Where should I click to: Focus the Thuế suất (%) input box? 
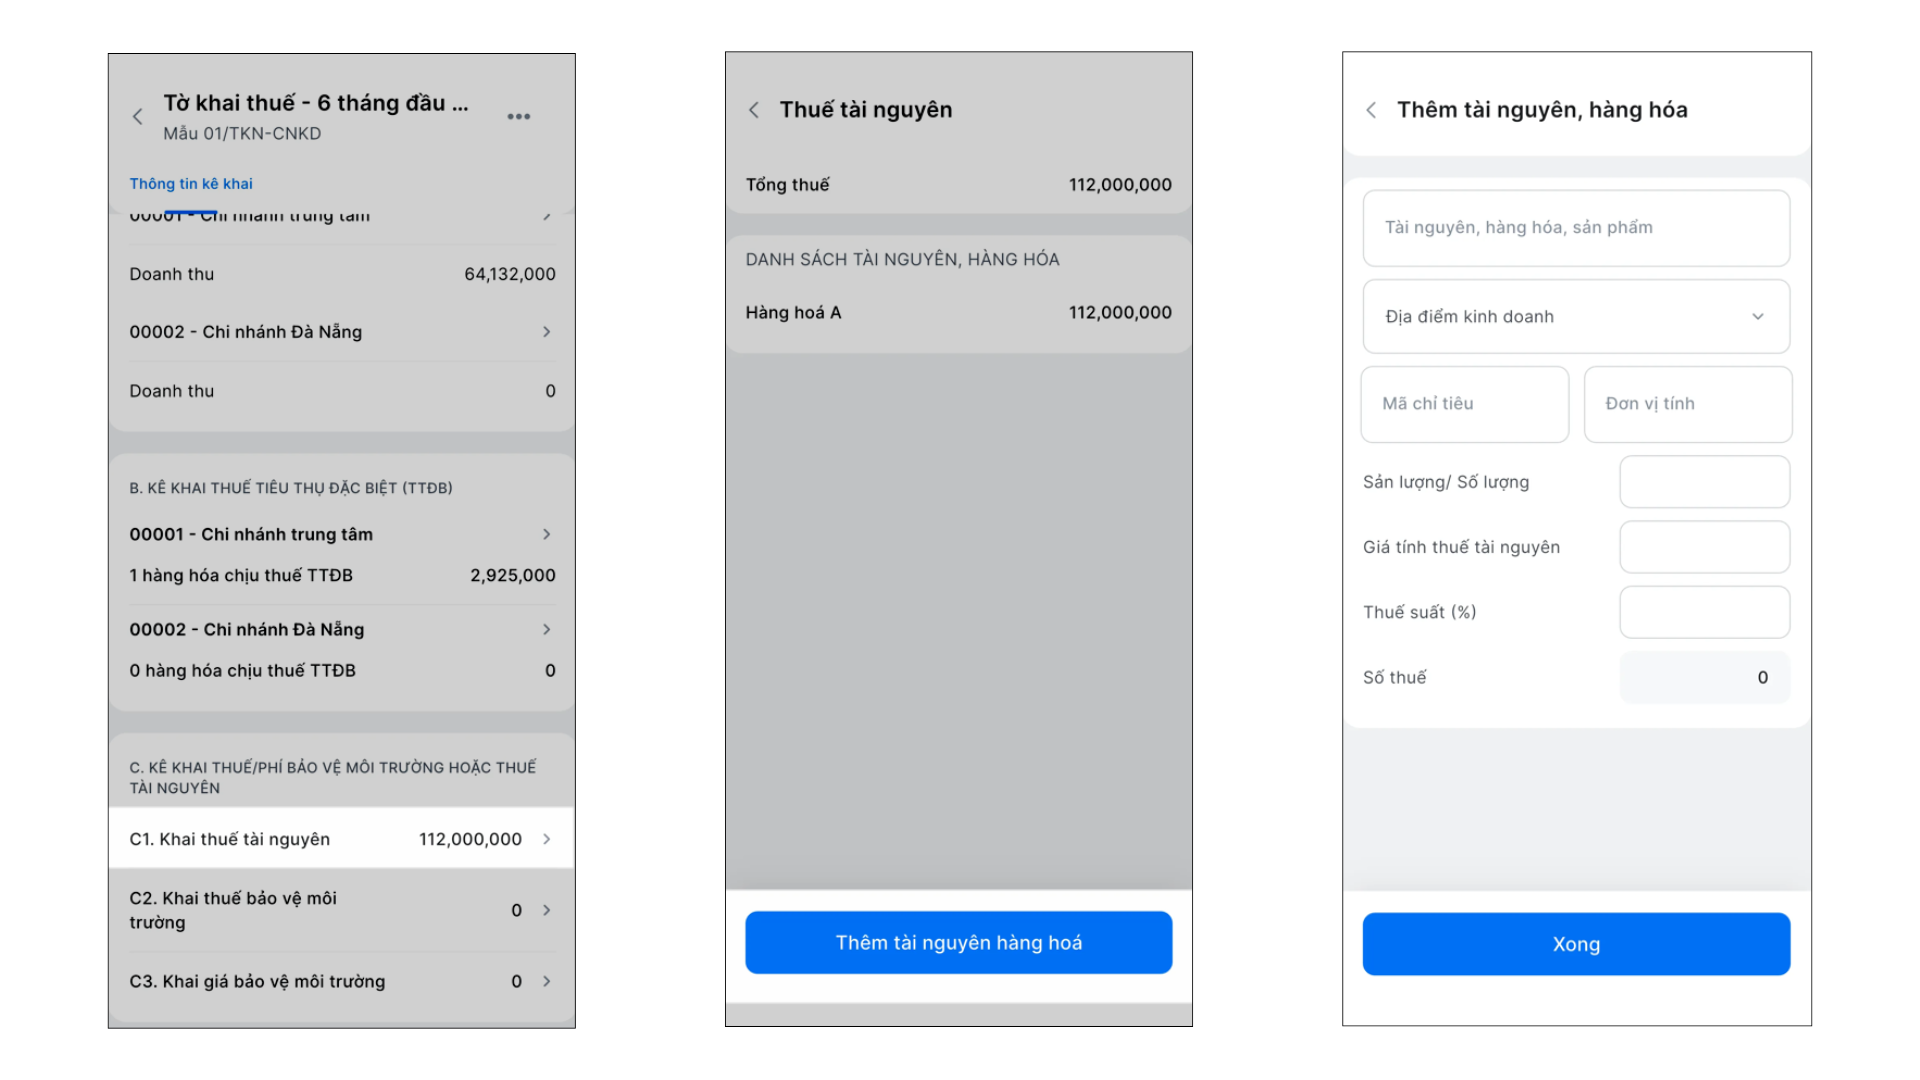click(x=1705, y=612)
